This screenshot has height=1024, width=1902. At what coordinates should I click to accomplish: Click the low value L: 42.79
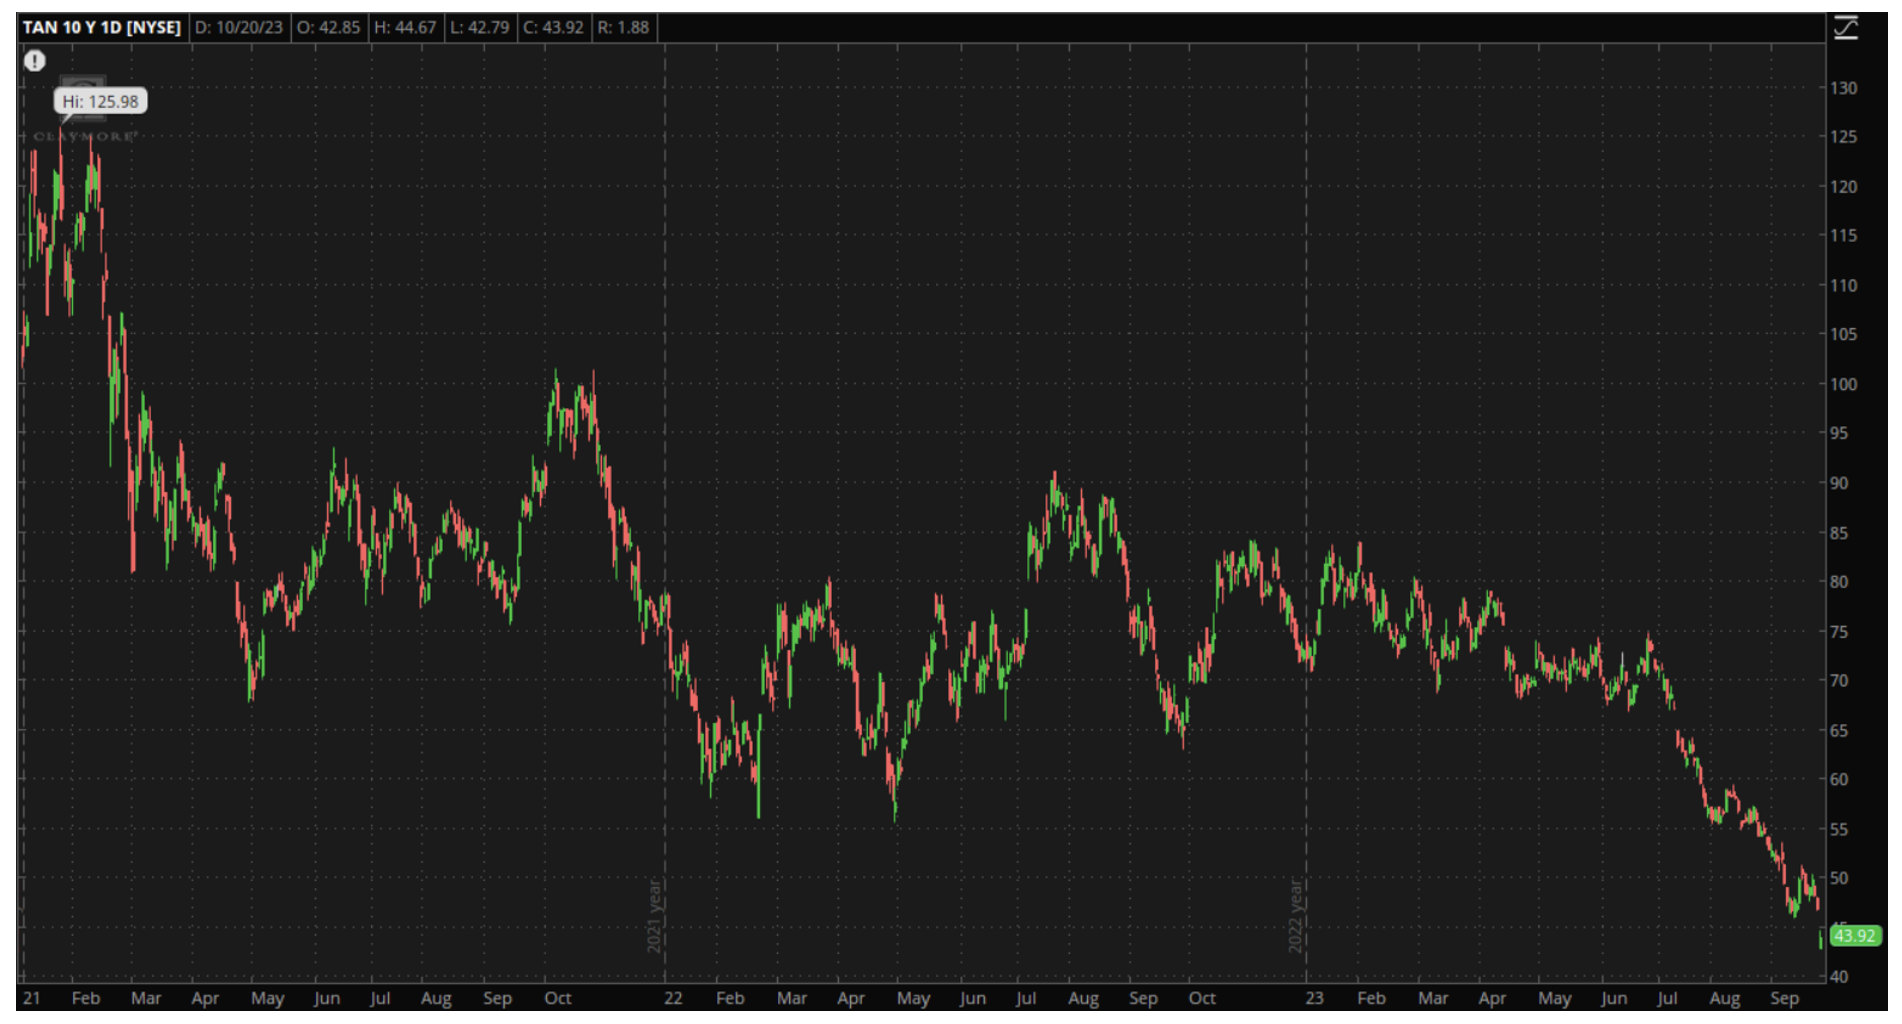[479, 27]
